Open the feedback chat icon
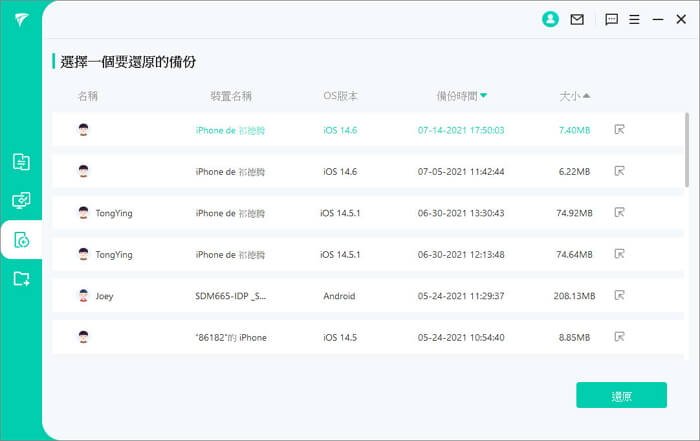Screen dimensions: 700x441 point(612,19)
